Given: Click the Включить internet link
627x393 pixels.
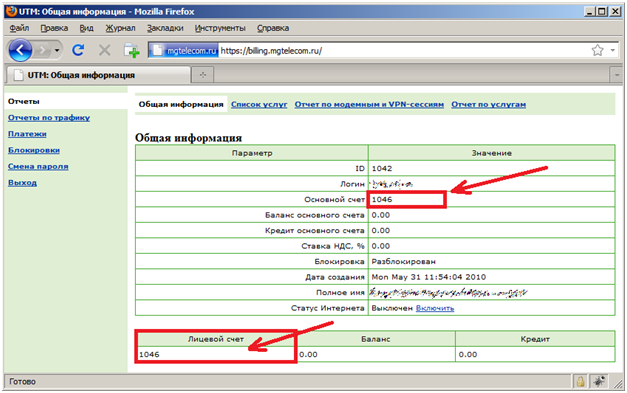Looking at the screenshot, I should pos(435,308).
